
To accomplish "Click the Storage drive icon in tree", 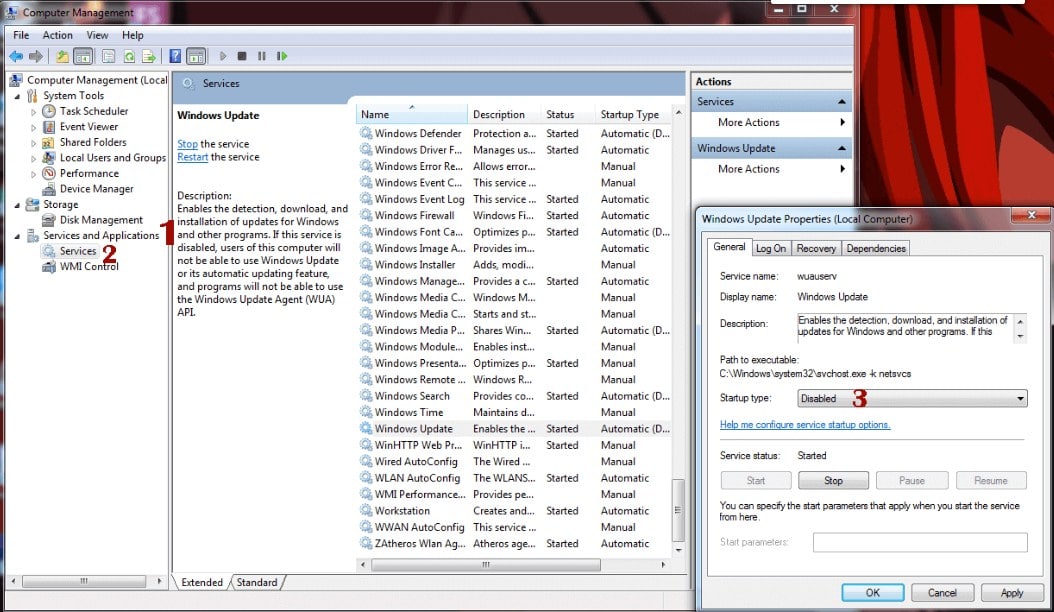I will coord(32,204).
